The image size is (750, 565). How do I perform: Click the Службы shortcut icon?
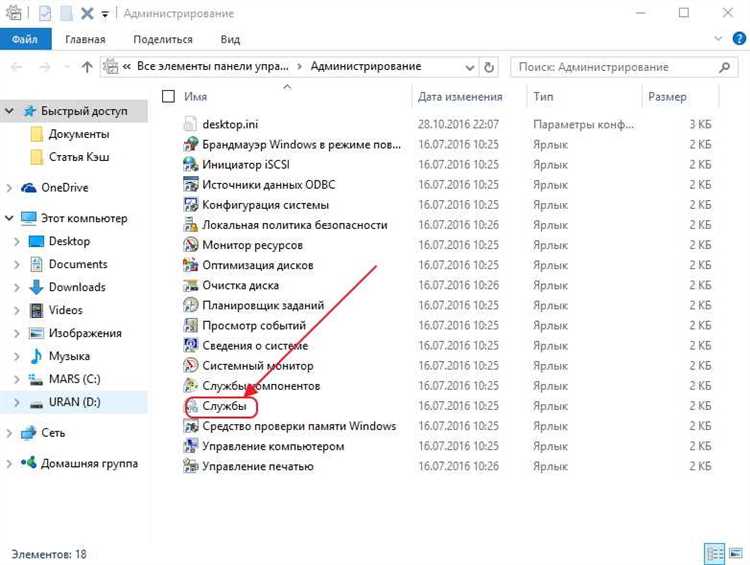(192, 406)
